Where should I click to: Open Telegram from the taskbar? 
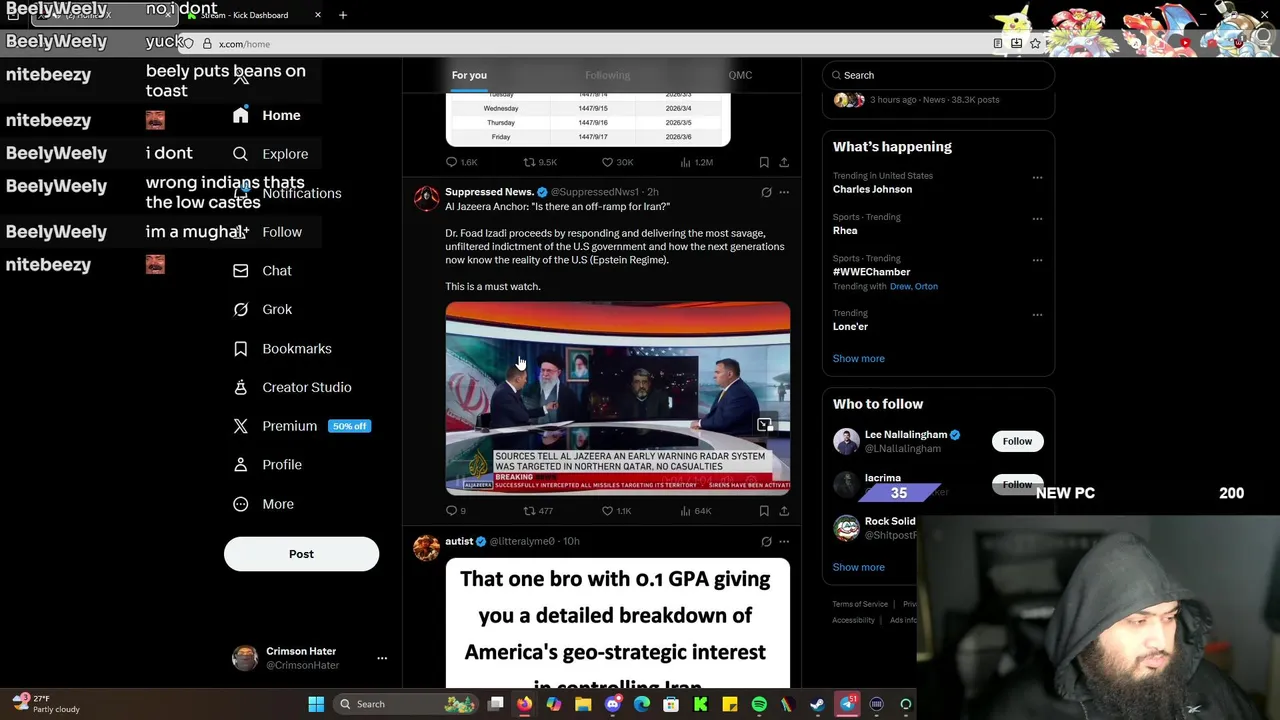[847, 704]
